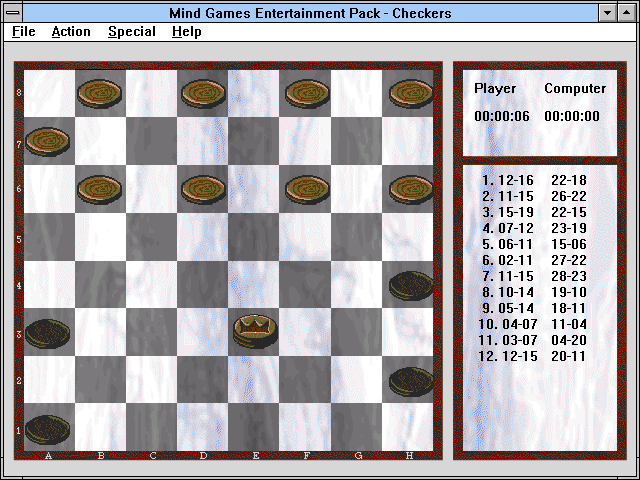Image resolution: width=640 pixels, height=480 pixels.
Task: Click the light checker on B6
Action: (99, 189)
